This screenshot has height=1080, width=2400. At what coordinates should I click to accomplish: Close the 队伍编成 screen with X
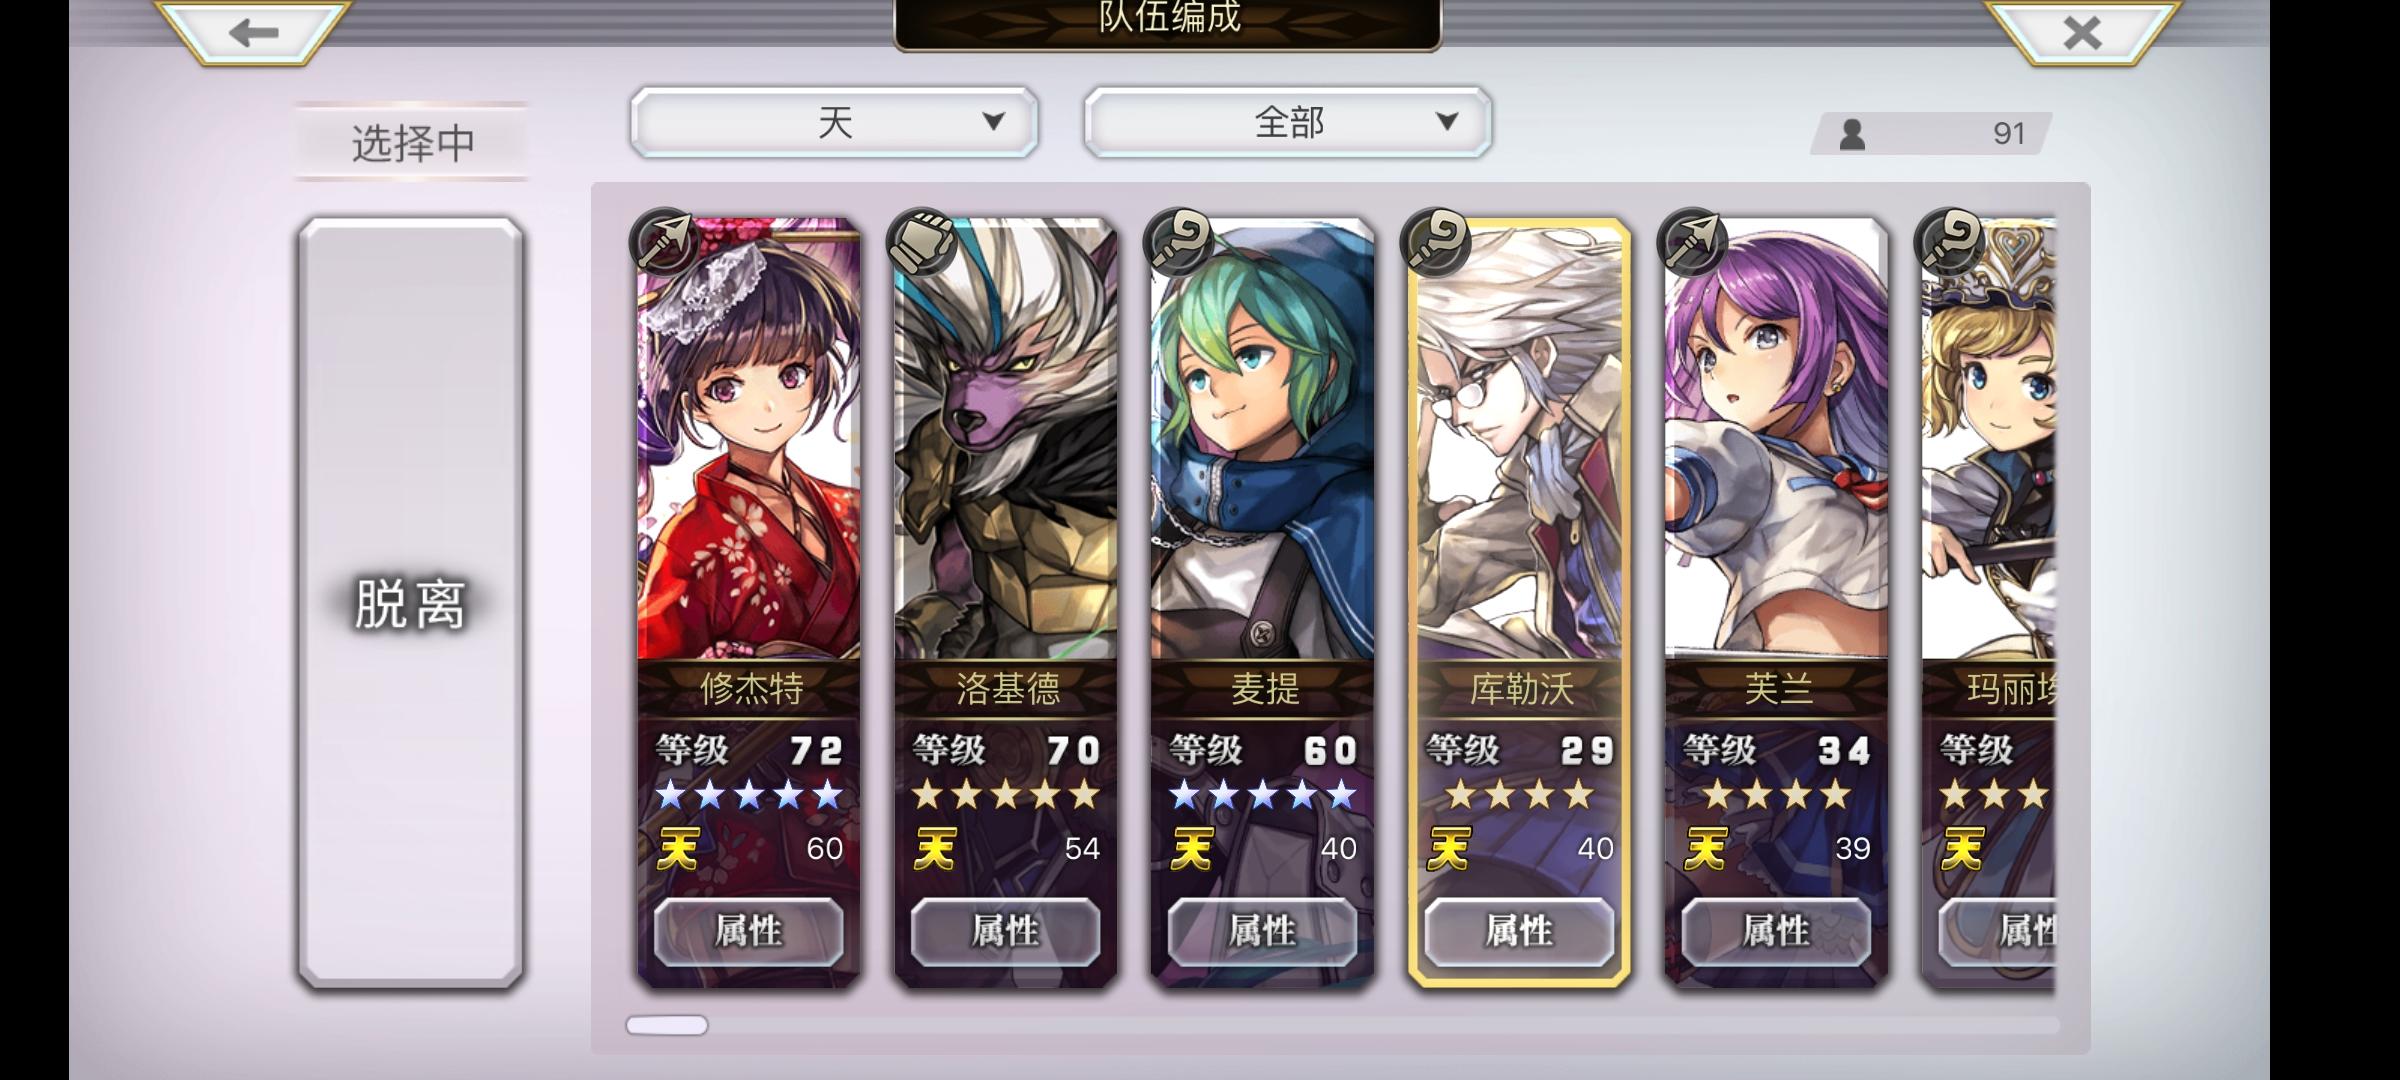tap(2083, 33)
